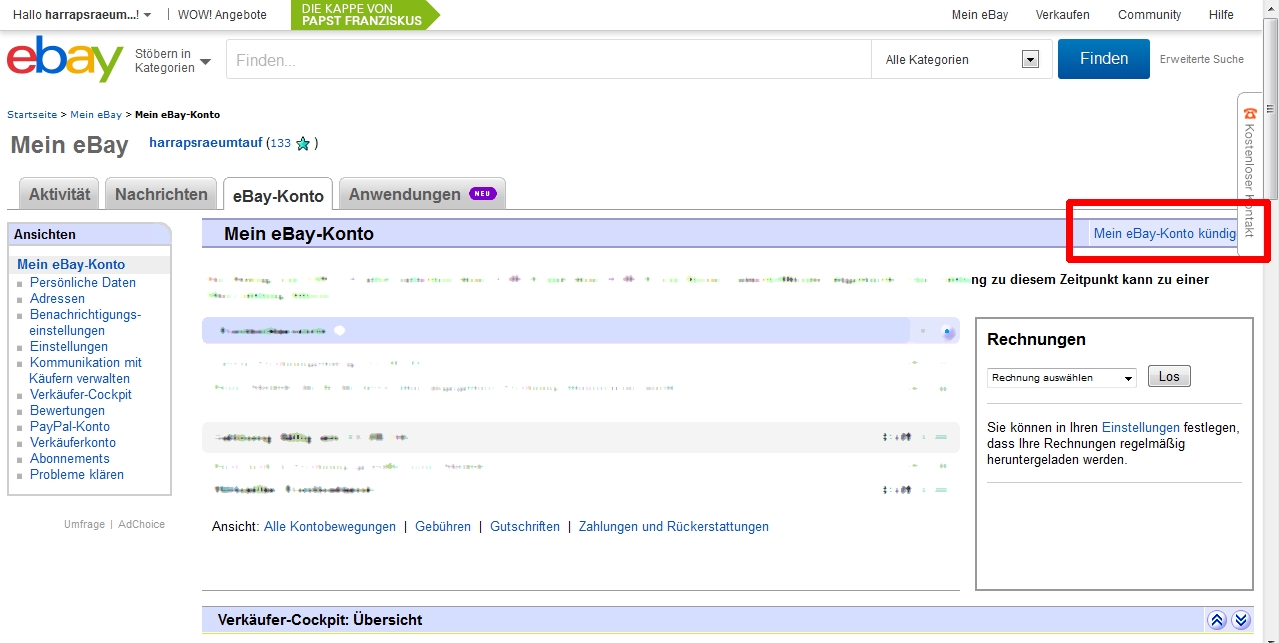The height and width of the screenshot is (643, 1279).
Task: Open the Anwendungen tab
Action: tap(421, 194)
